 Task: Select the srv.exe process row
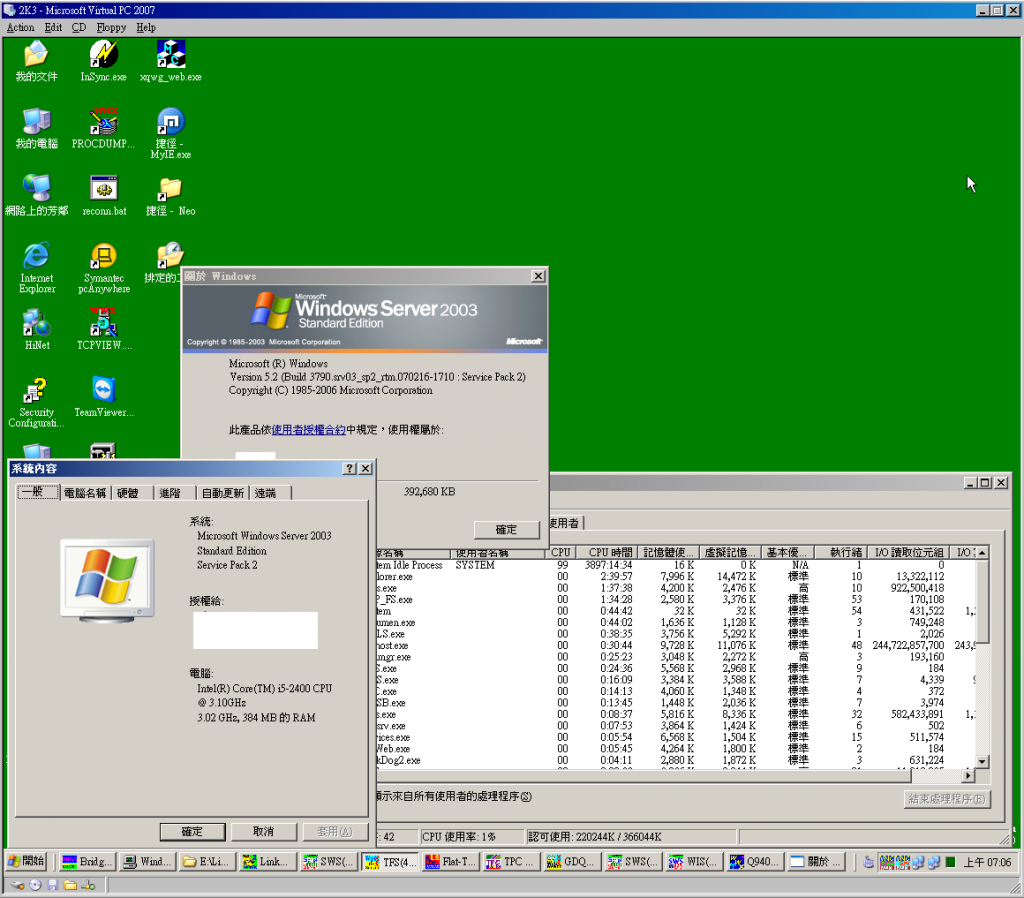[676, 726]
